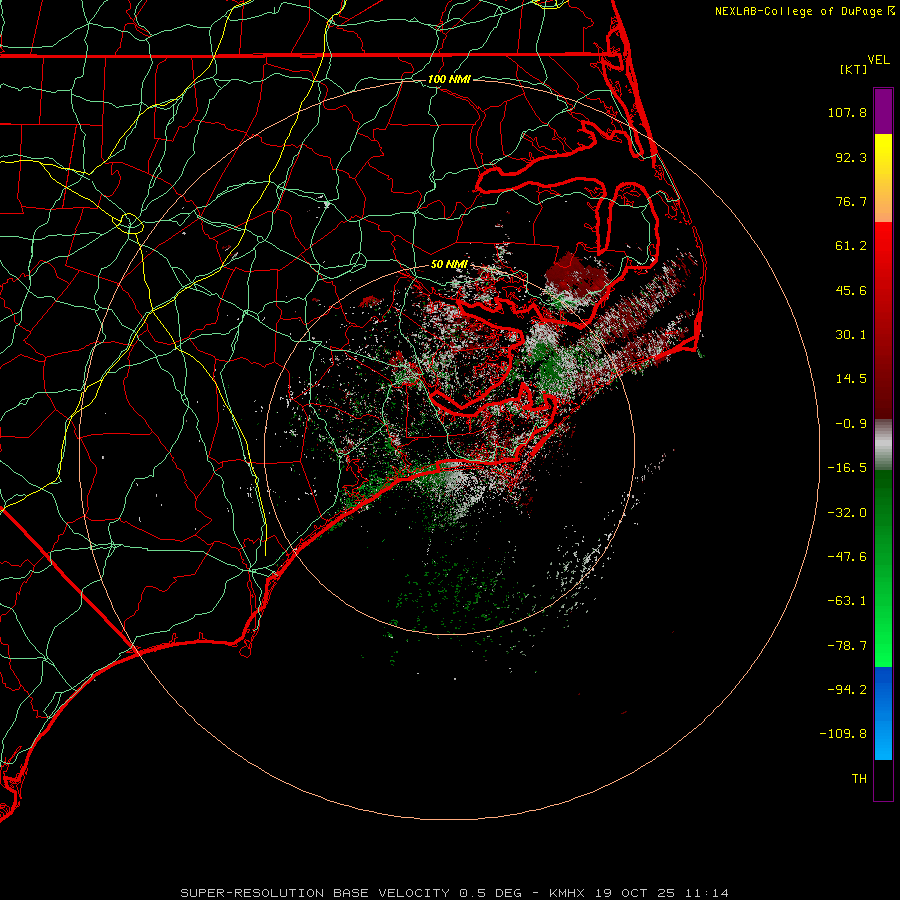Viewport: 900px width, 900px height.
Task: Click the 92.3 velocity scale value
Action: [x=851, y=157]
